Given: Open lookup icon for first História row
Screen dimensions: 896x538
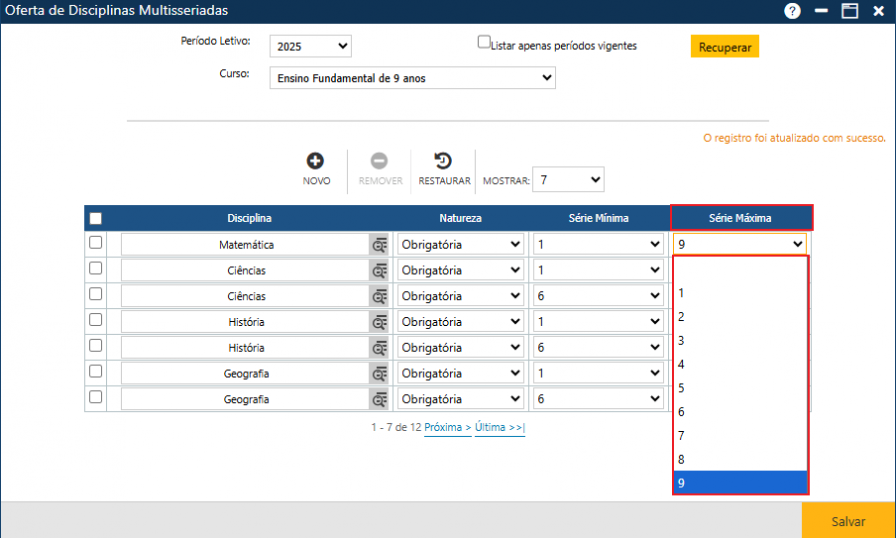Looking at the screenshot, I should [379, 322].
